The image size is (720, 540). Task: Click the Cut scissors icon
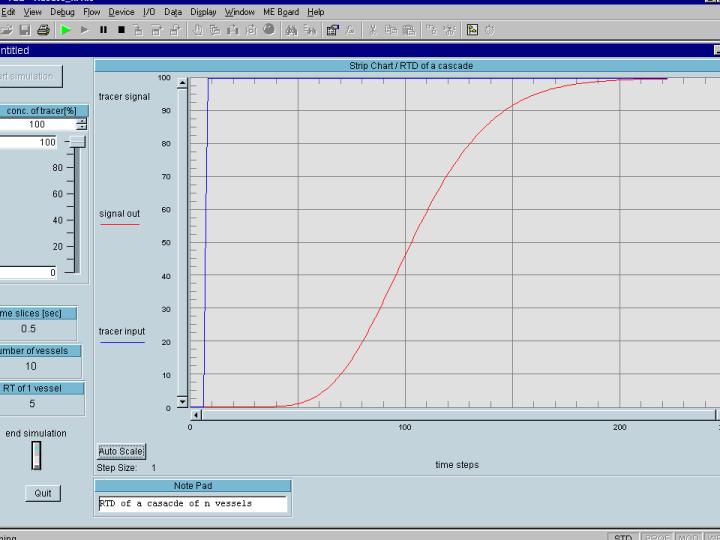(372, 30)
